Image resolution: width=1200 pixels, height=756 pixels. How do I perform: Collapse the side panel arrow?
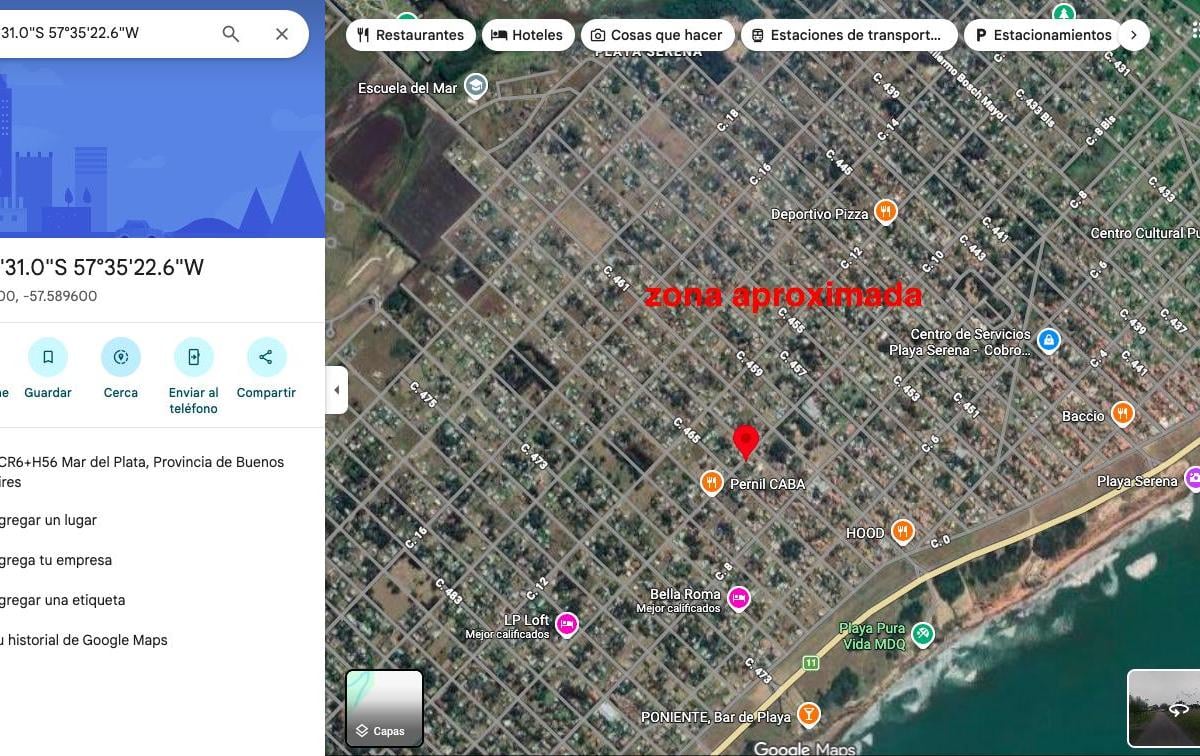(337, 390)
